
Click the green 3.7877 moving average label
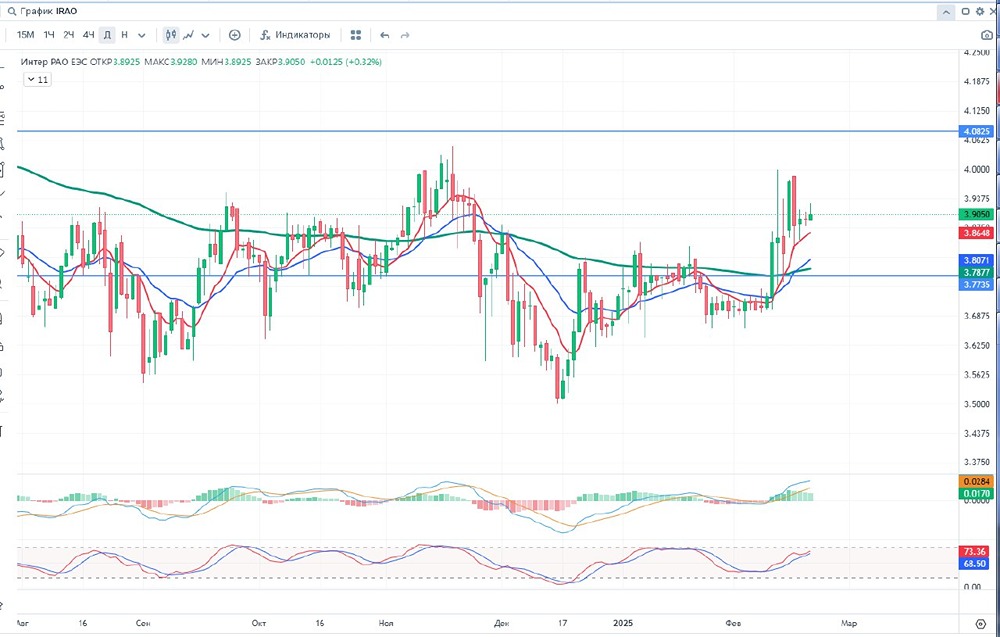click(x=978, y=272)
